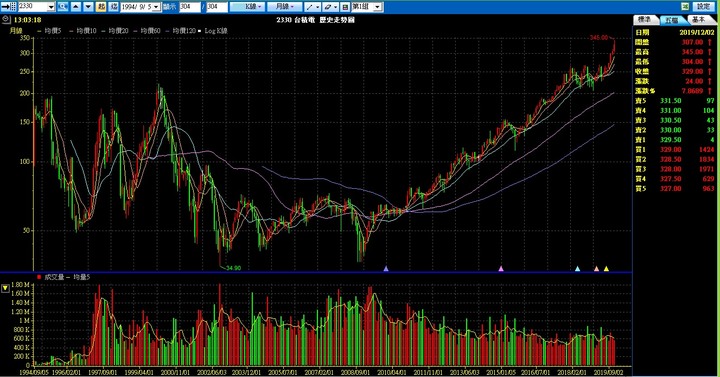Open the stock code 2330 dropdown arrow
The image size is (720, 377).
click(x=51, y=7)
